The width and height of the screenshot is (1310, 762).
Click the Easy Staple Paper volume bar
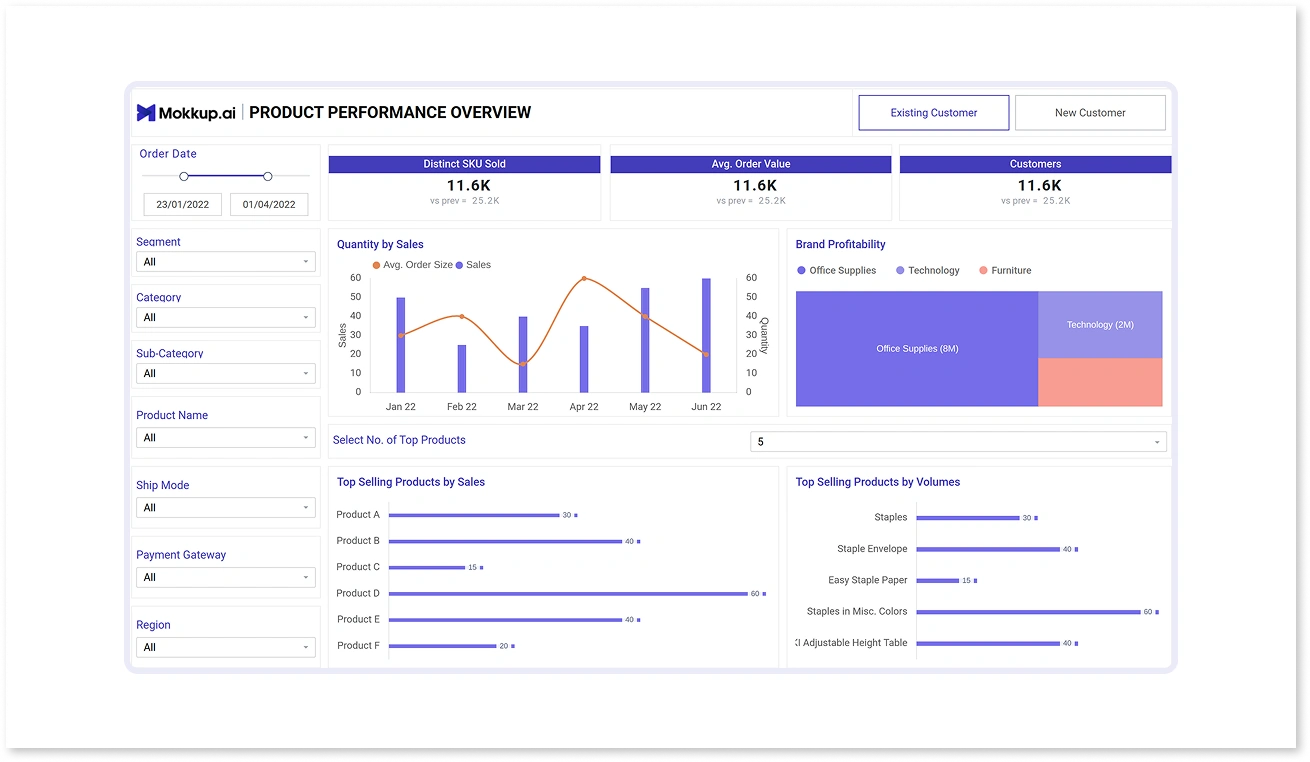pyautogui.click(x=938, y=580)
